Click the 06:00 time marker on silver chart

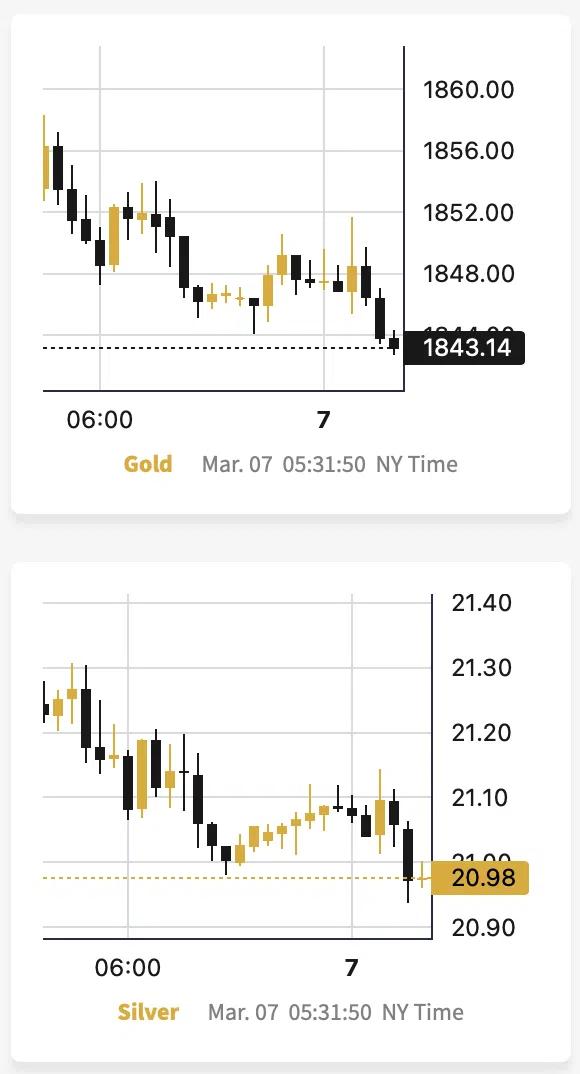point(128,967)
